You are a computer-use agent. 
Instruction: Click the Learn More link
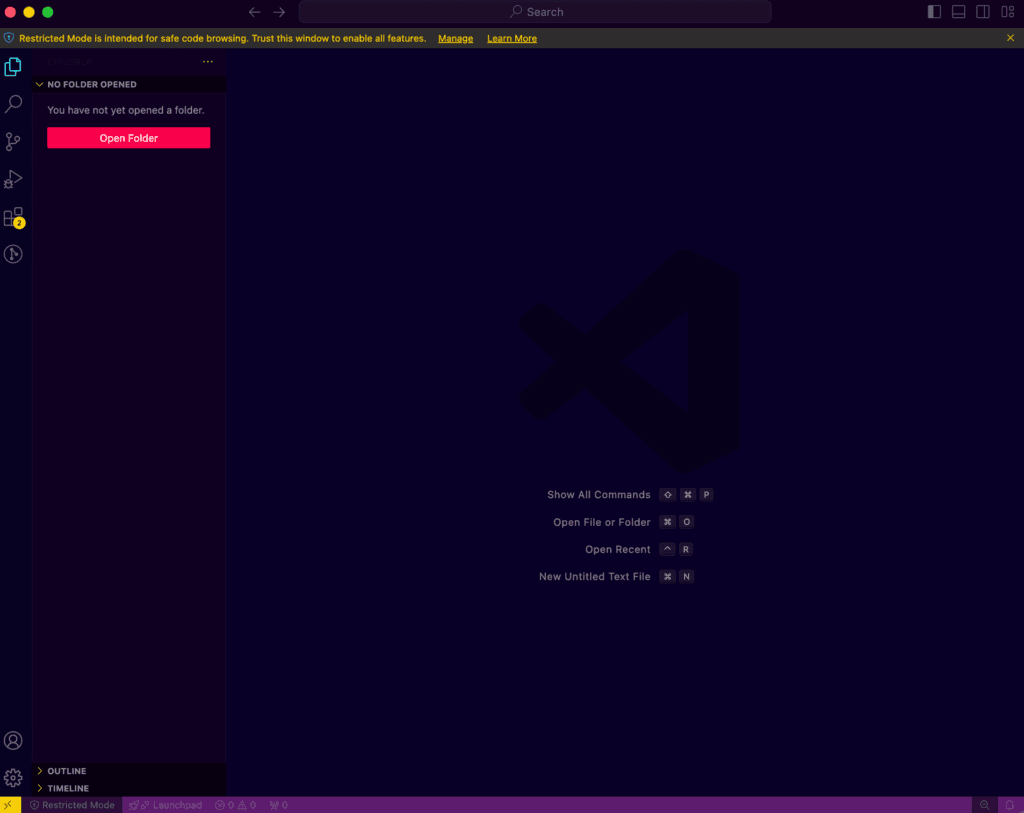(512, 39)
